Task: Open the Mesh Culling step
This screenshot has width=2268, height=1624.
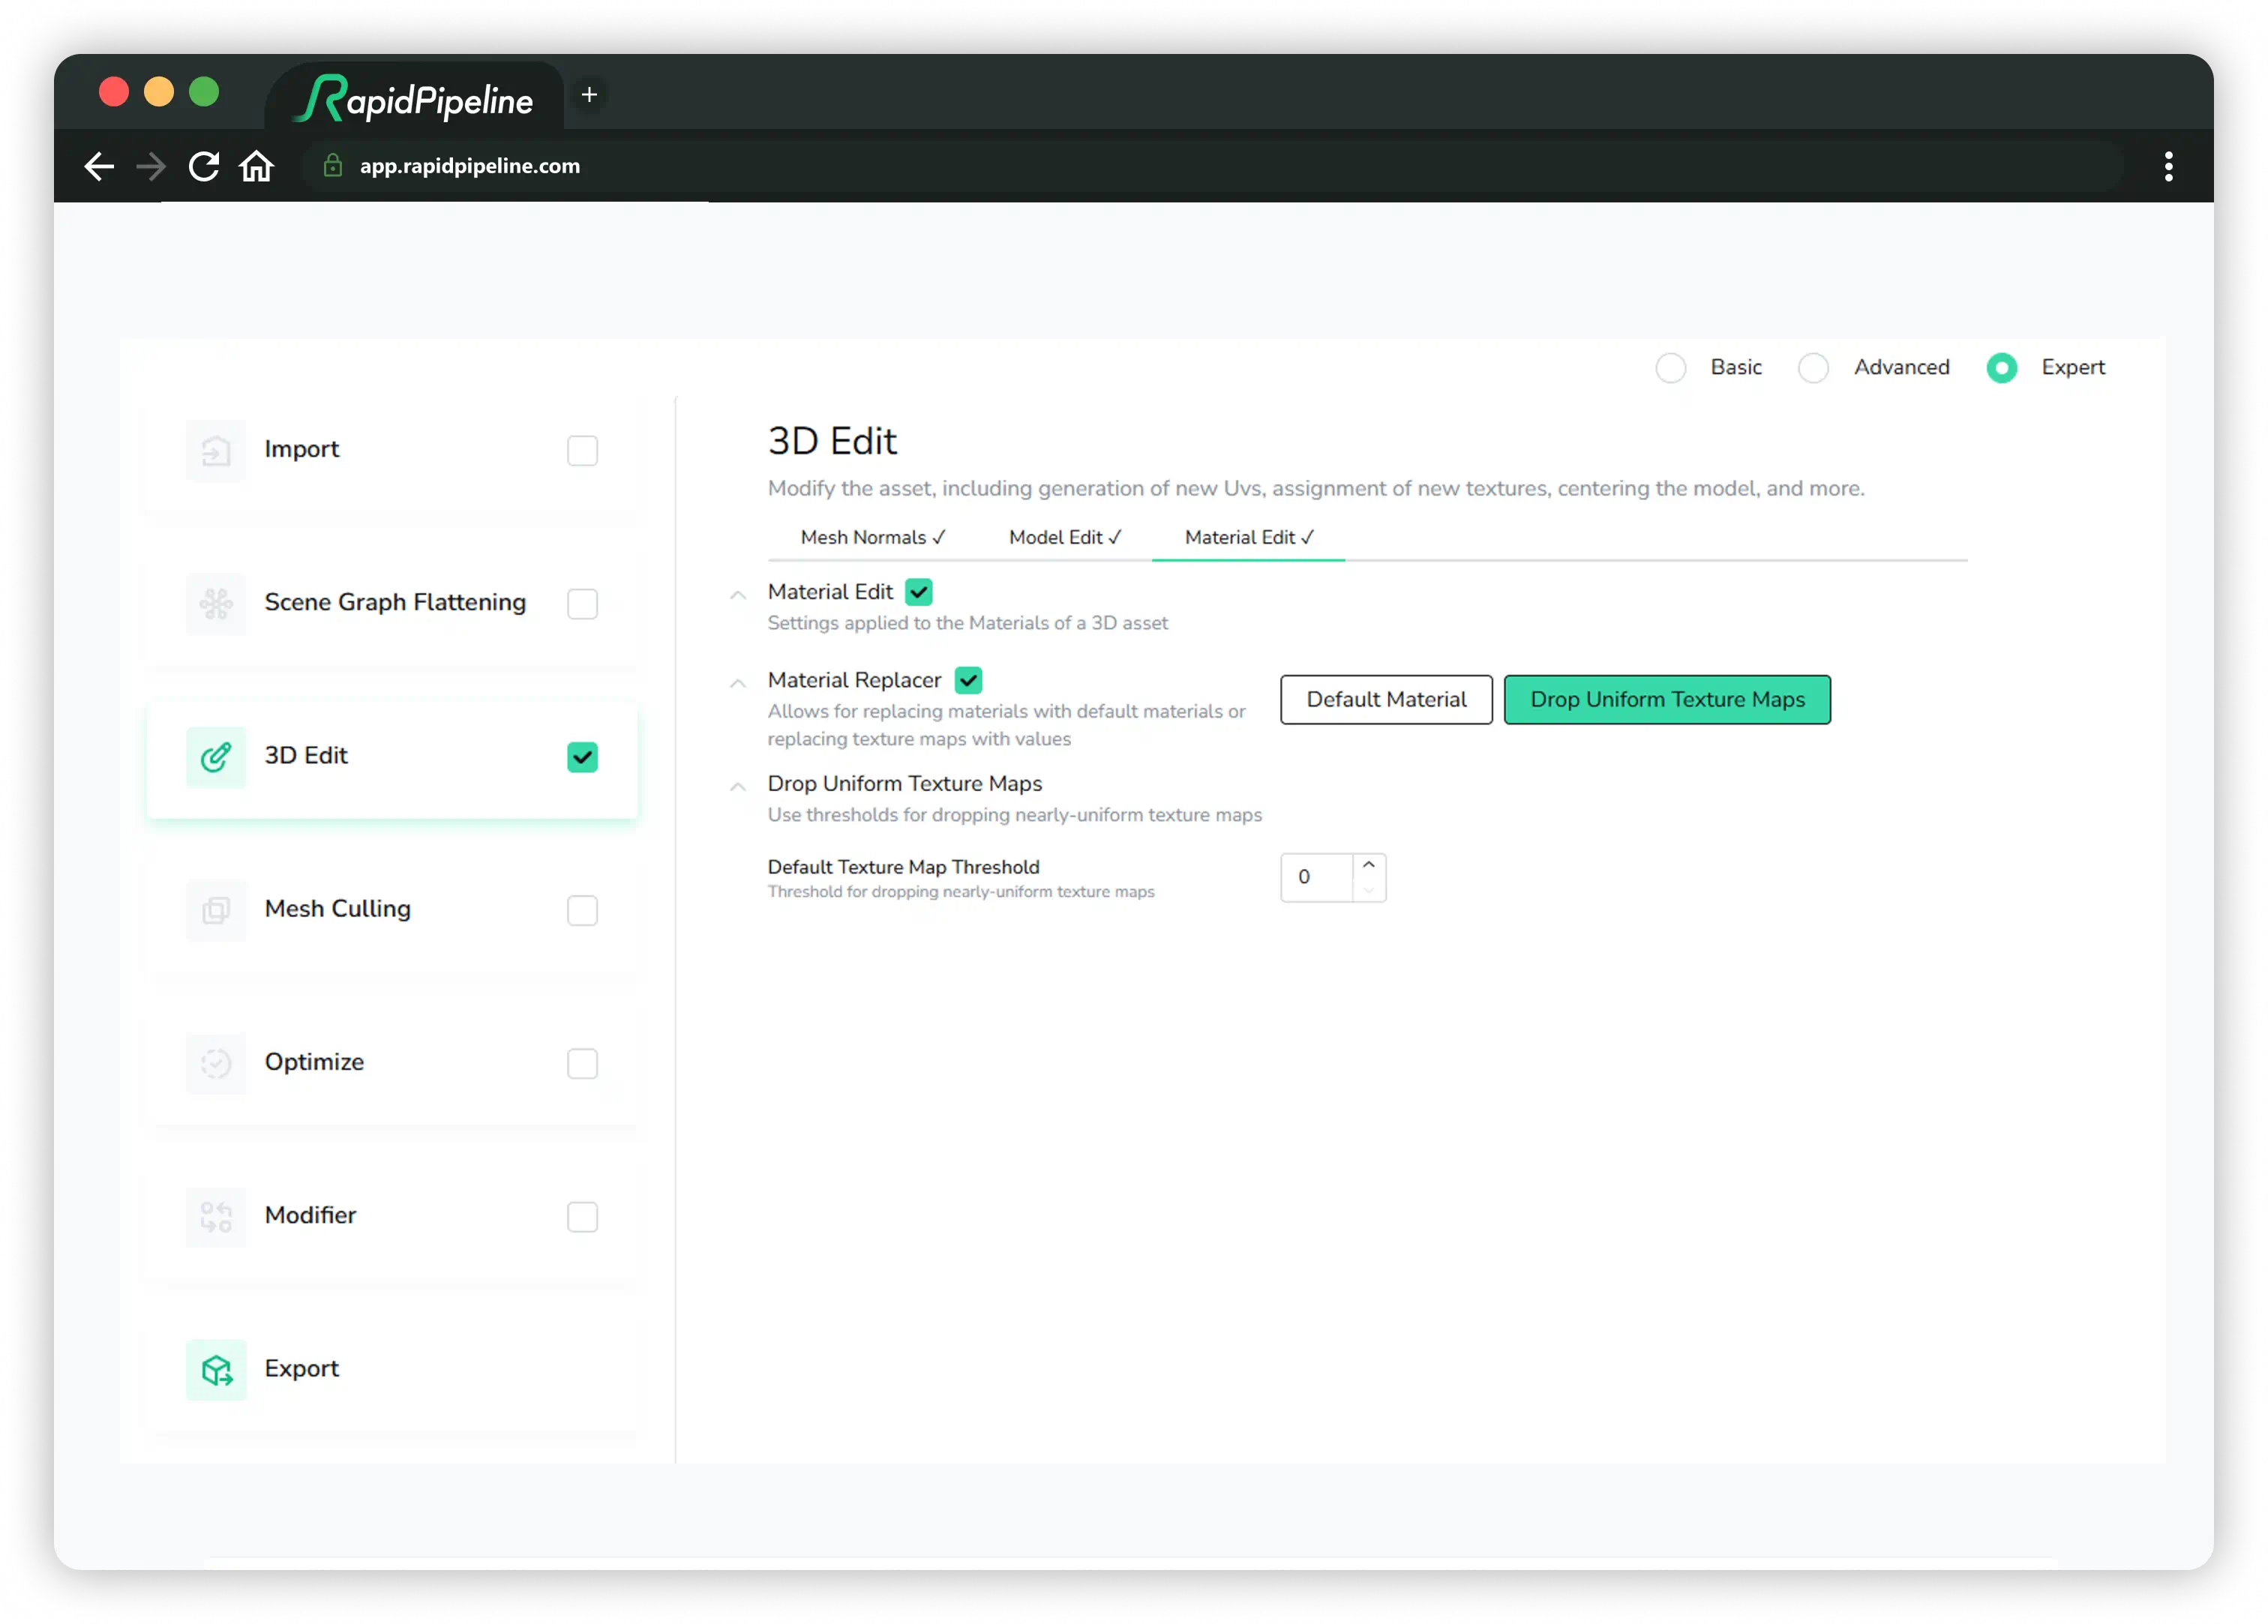Action: [391, 910]
